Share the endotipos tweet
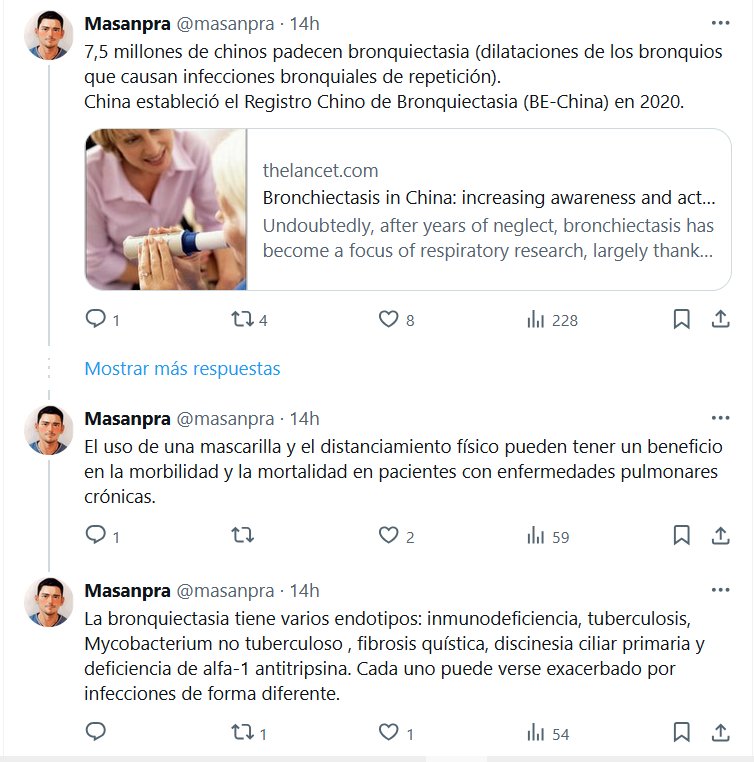Viewport: 754px width, 762px height. pyautogui.click(x=720, y=732)
